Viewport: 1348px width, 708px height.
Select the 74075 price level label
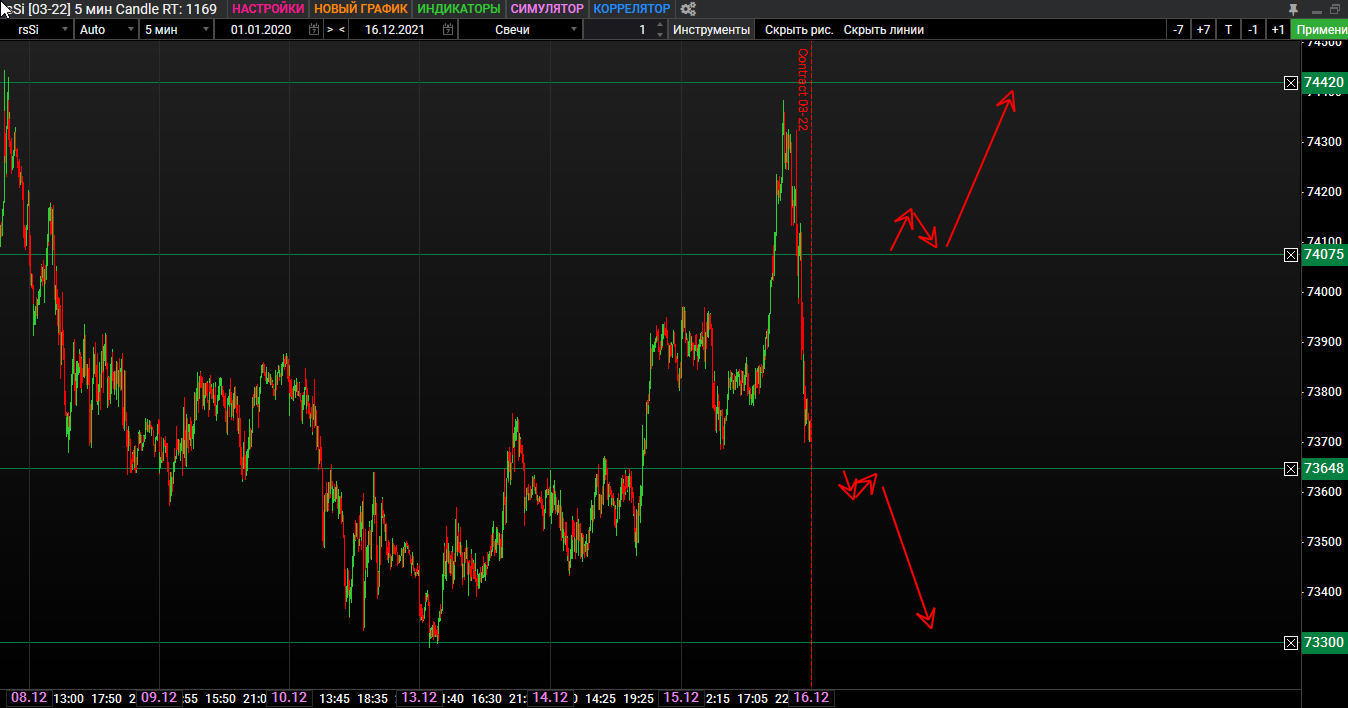1324,255
